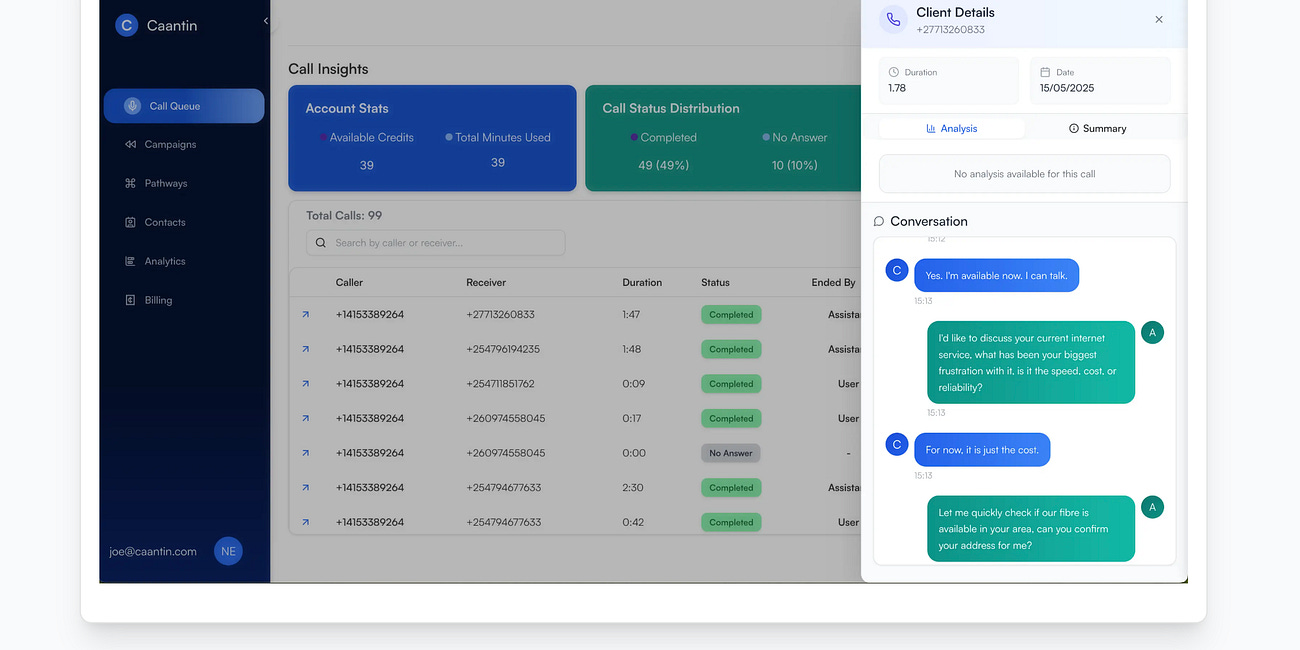Open details arrow for the No Answer call

click(x=305, y=453)
